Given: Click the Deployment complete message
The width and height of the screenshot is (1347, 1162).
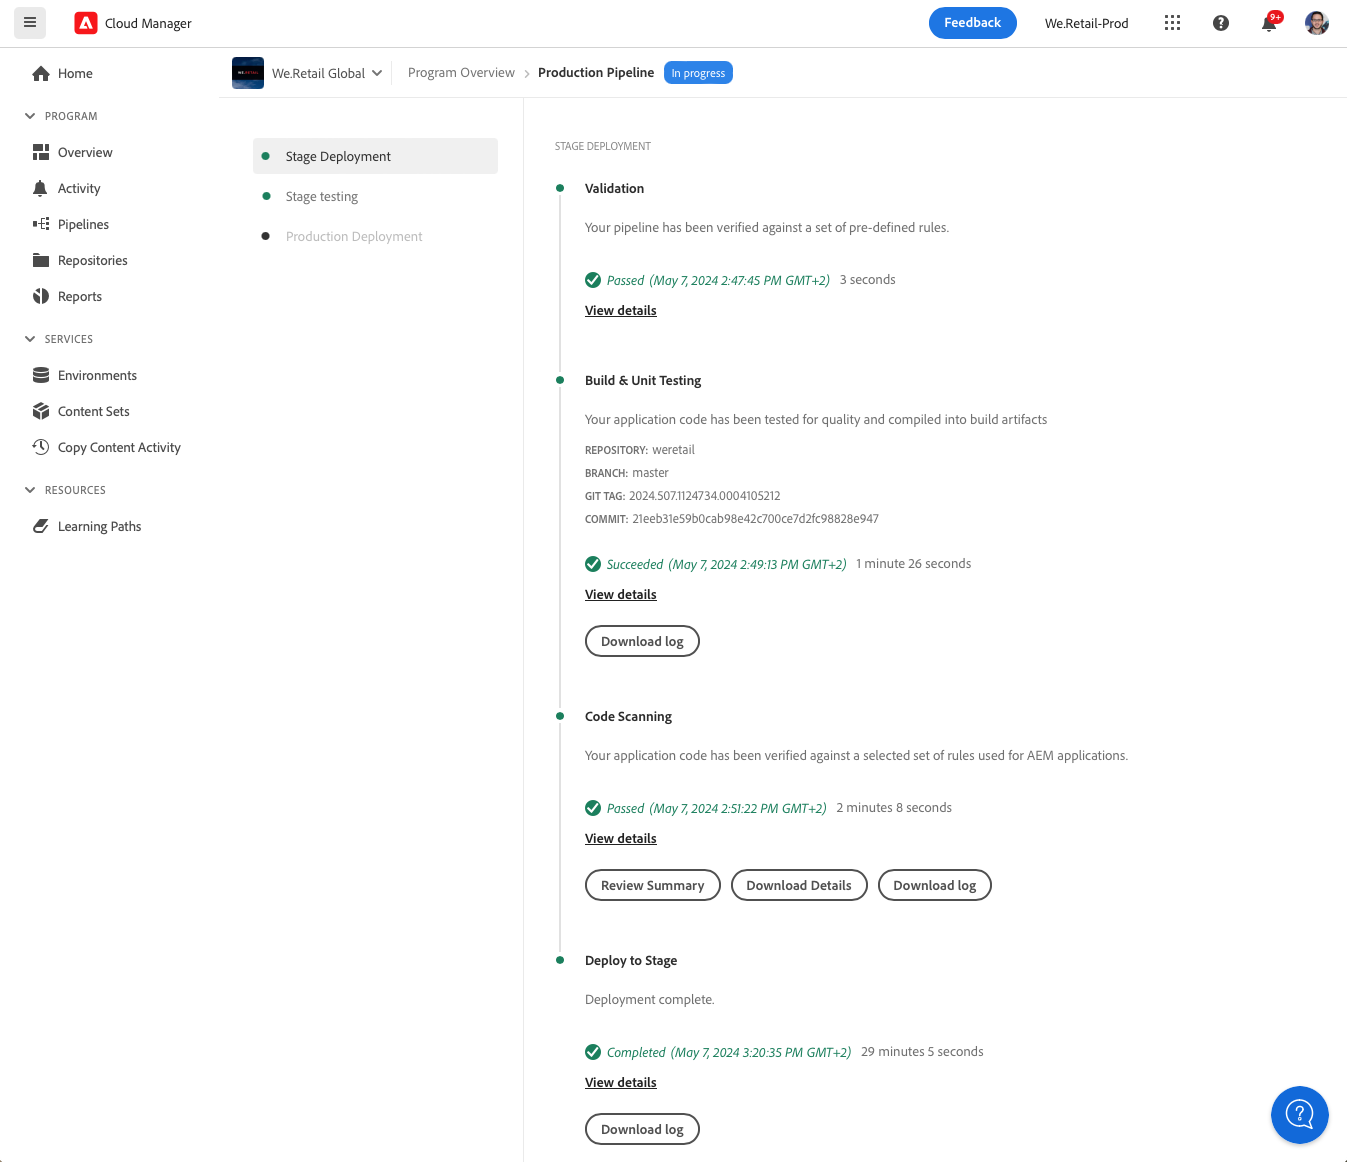Looking at the screenshot, I should pos(650,1000).
